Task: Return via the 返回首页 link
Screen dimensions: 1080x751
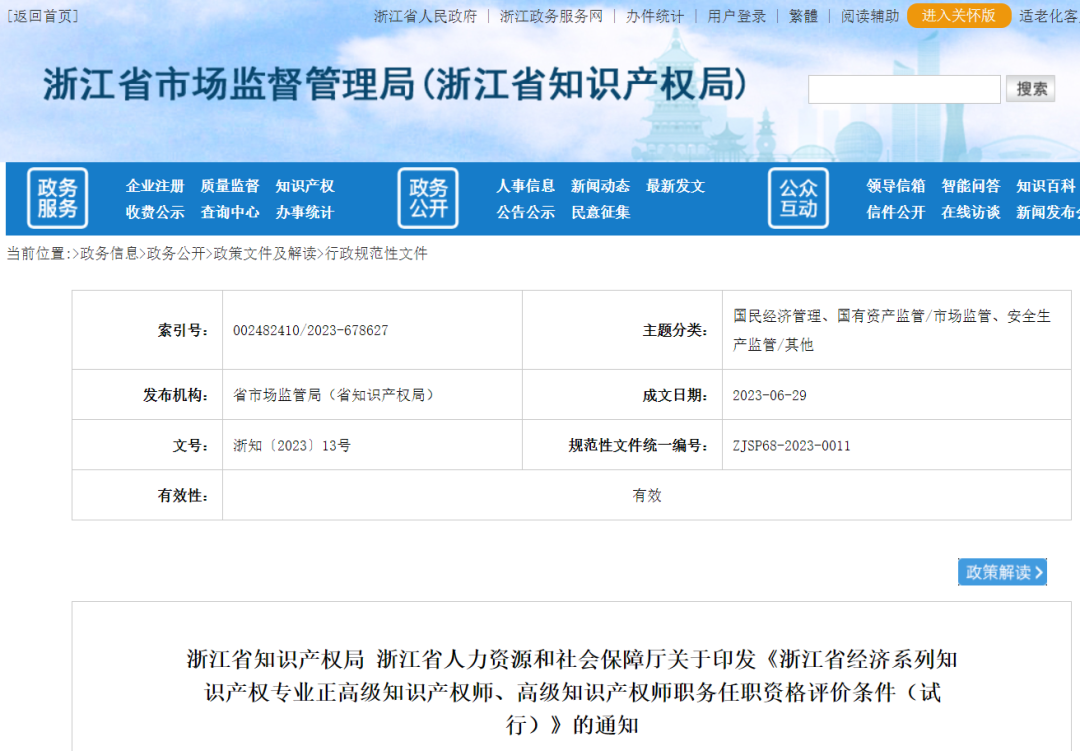Action: (x=43, y=16)
